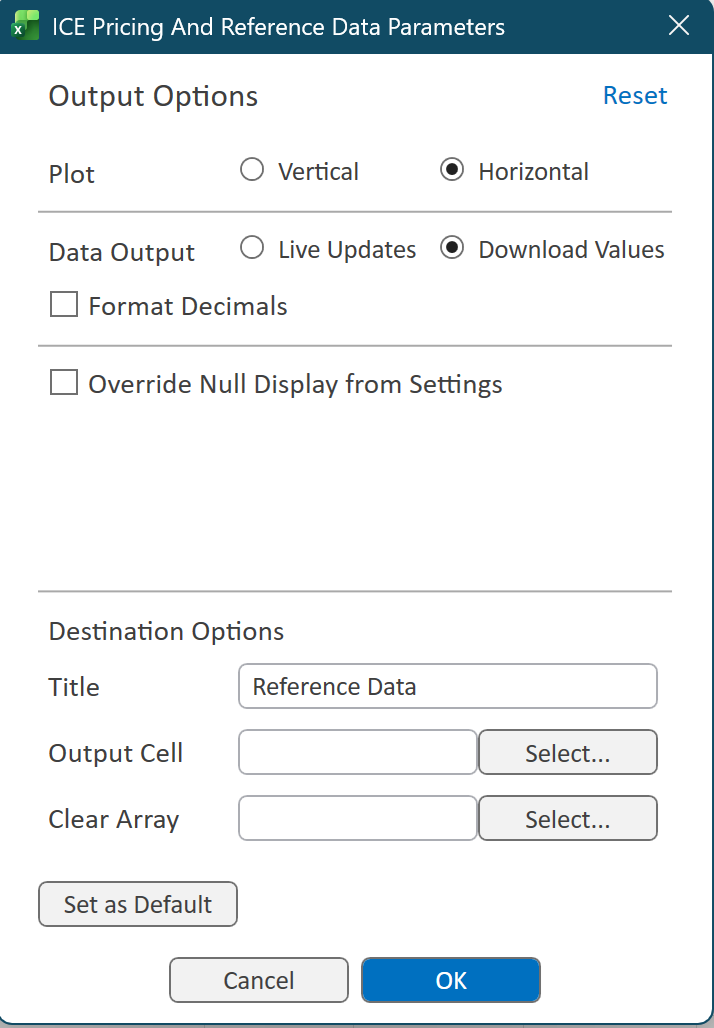Open the Clear Array Select dialog
714x1028 pixels.
pyautogui.click(x=567, y=818)
